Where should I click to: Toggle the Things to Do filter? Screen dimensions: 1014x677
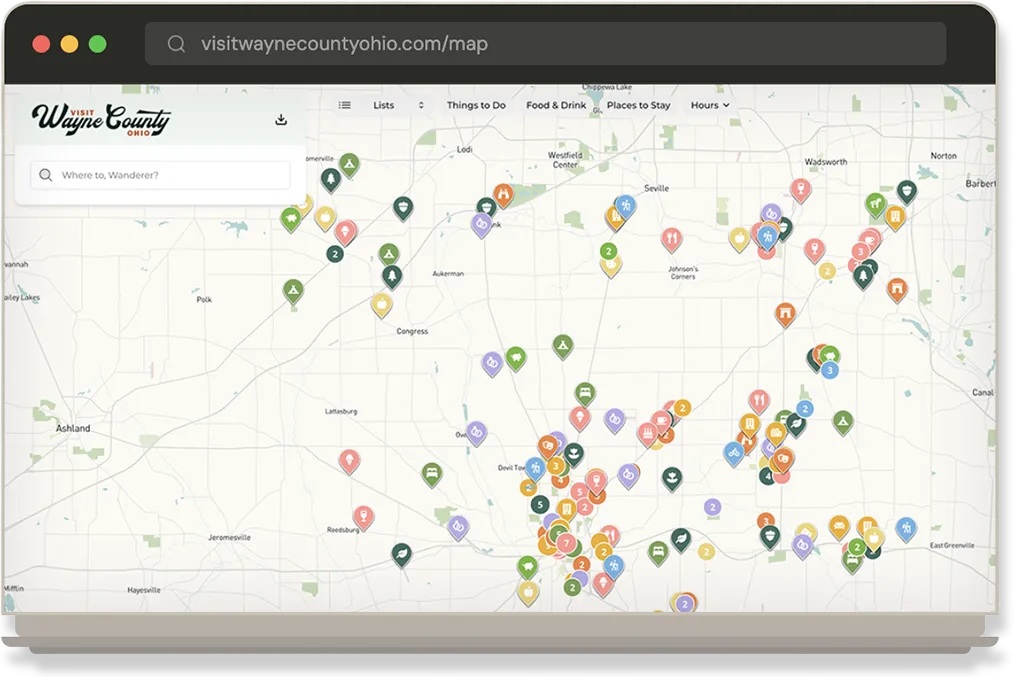tap(476, 105)
